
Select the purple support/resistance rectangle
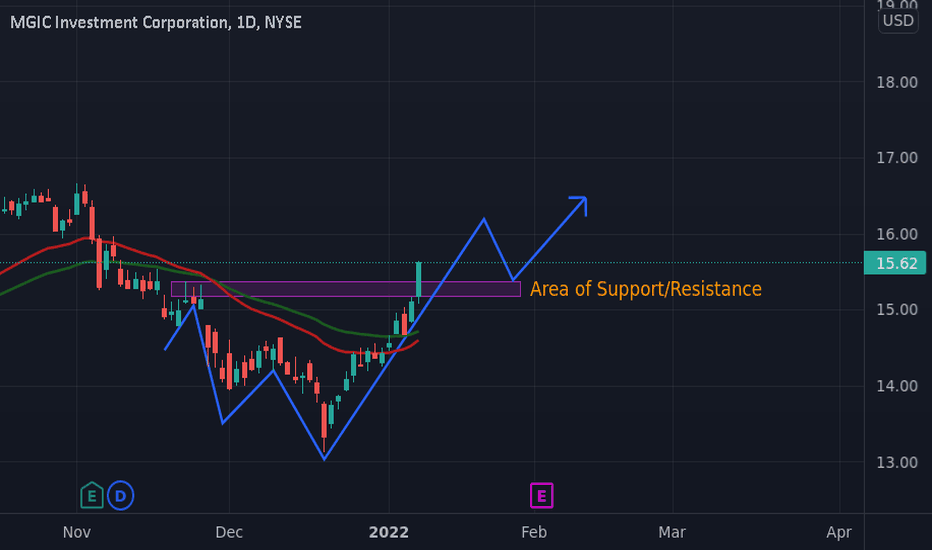pos(346,289)
